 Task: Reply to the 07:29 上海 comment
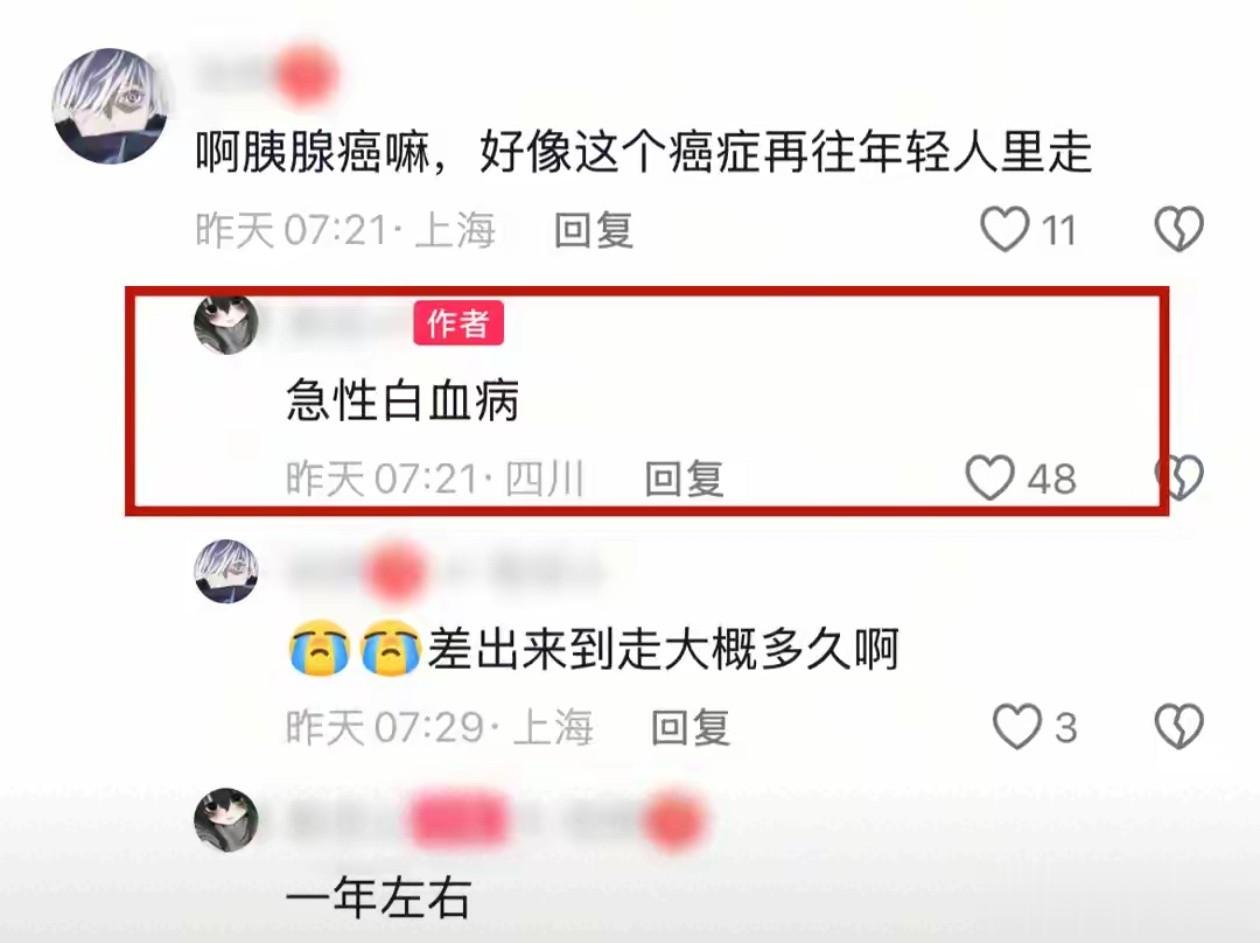pos(691,727)
